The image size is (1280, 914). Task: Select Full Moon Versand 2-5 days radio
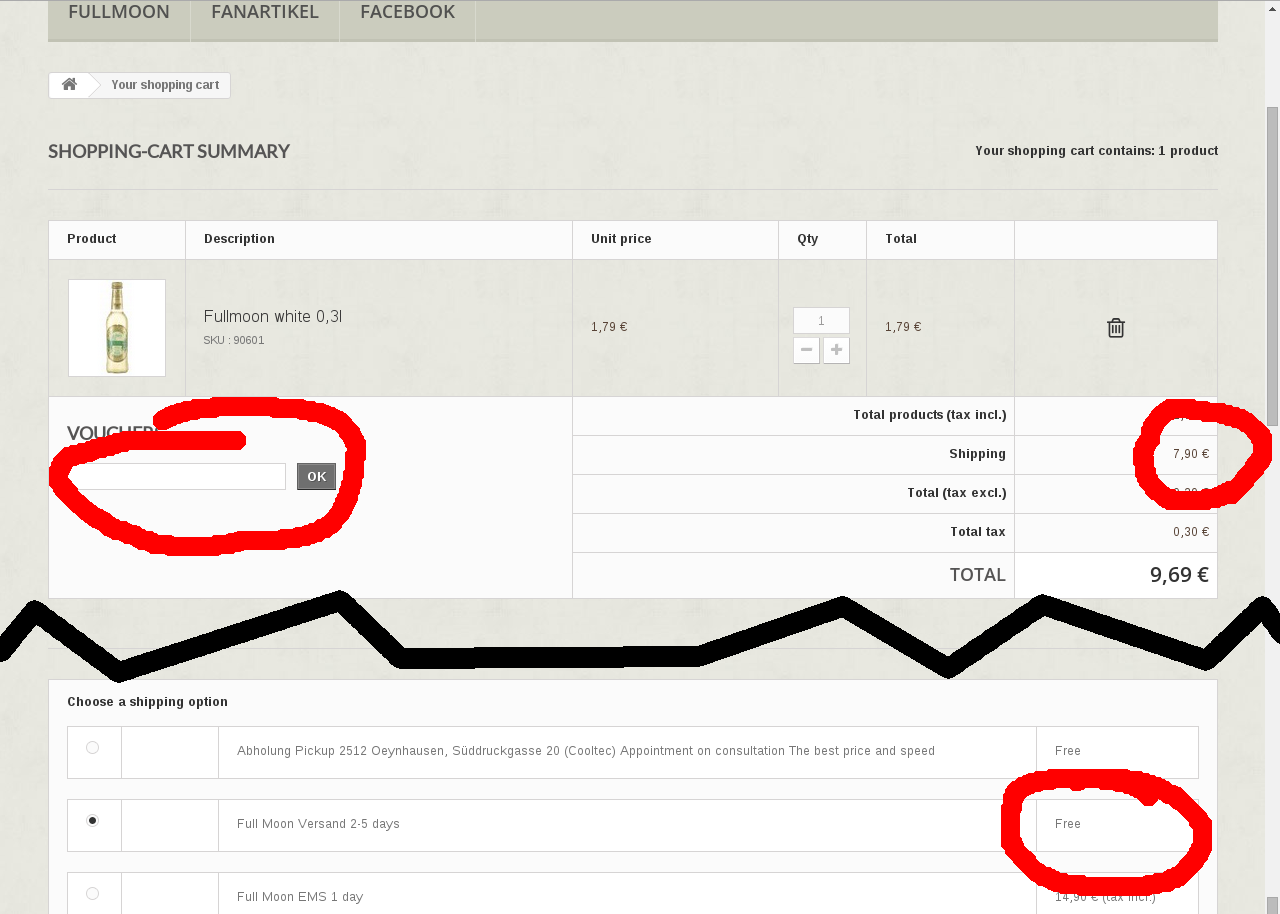tap(93, 820)
